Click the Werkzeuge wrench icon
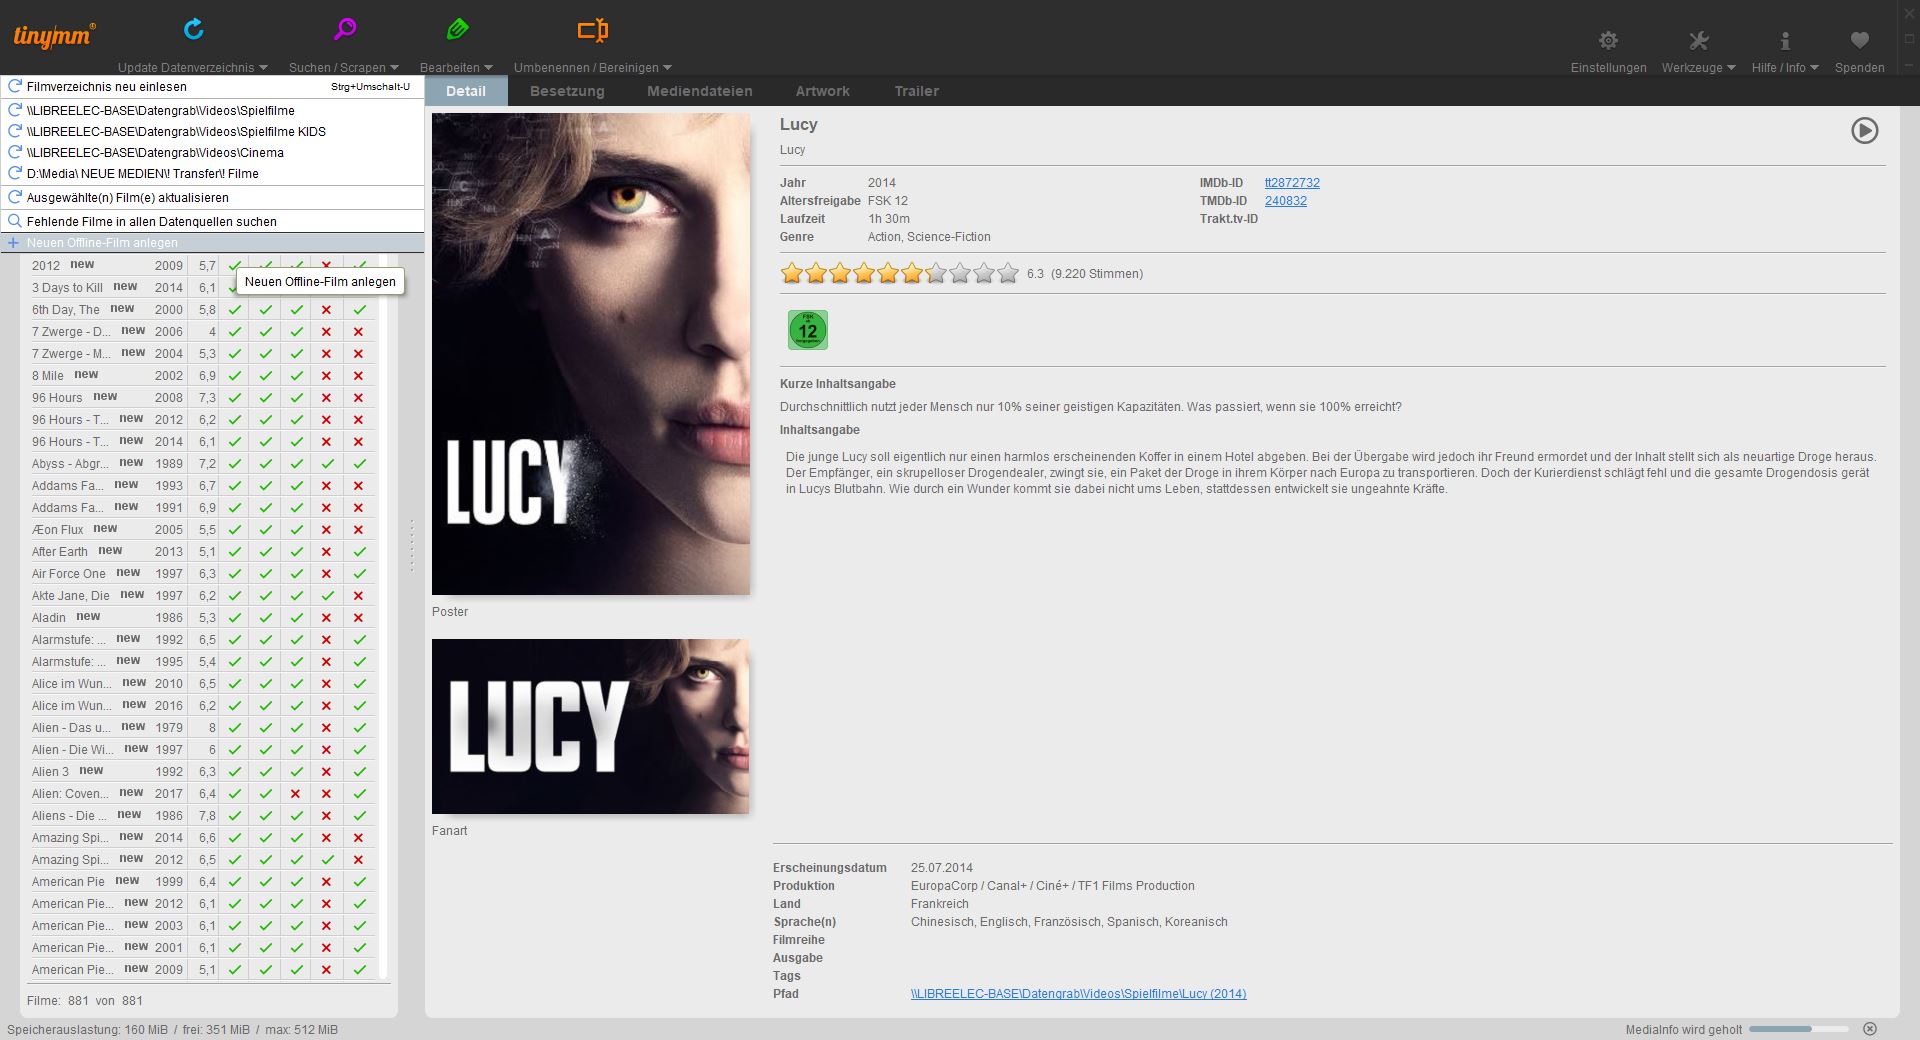The height and width of the screenshot is (1040, 1920). [1698, 40]
